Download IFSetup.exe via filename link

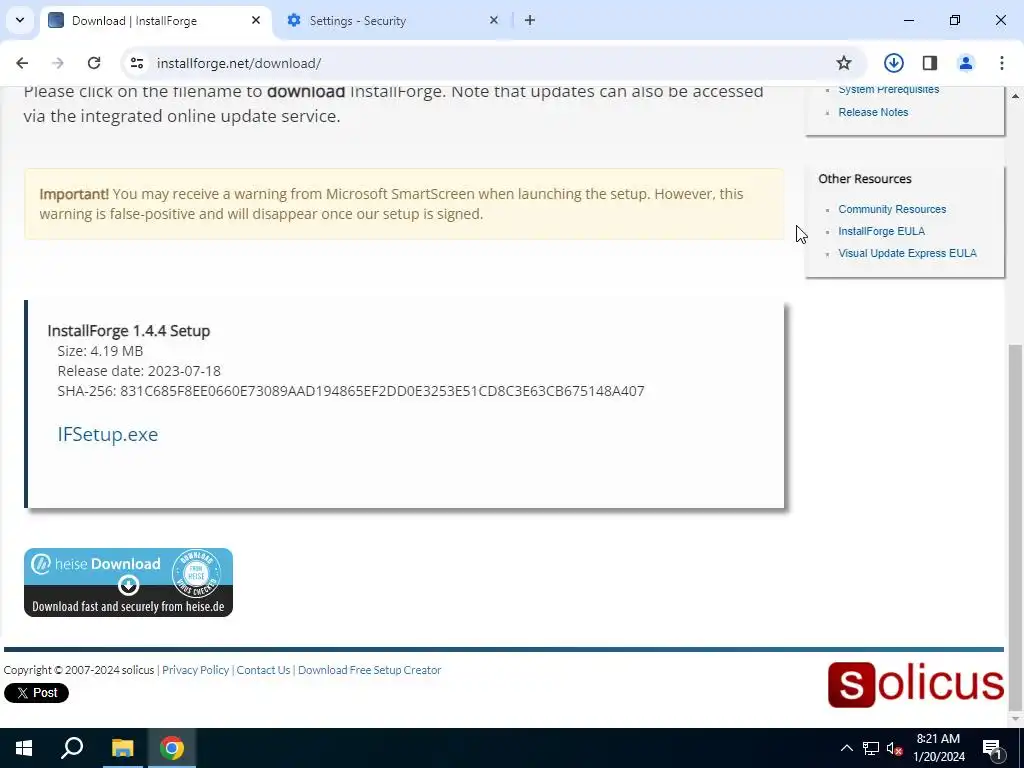point(108,434)
